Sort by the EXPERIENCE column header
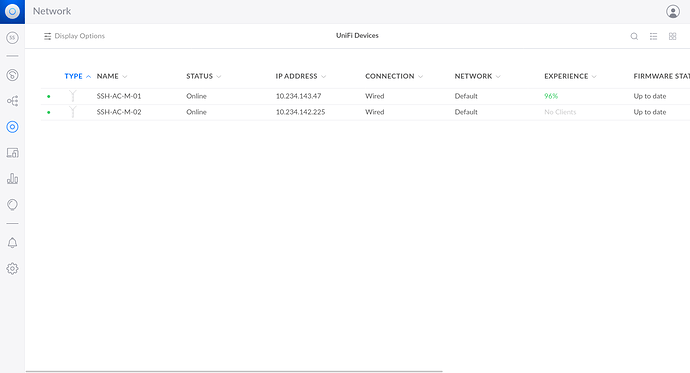This screenshot has height=373, width=690. pos(570,77)
